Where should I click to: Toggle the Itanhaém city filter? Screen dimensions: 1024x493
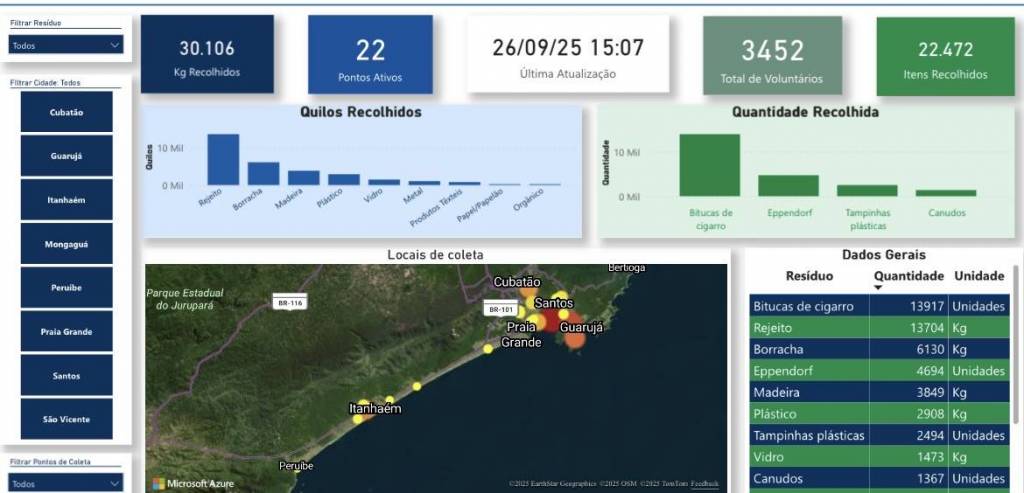(67, 200)
